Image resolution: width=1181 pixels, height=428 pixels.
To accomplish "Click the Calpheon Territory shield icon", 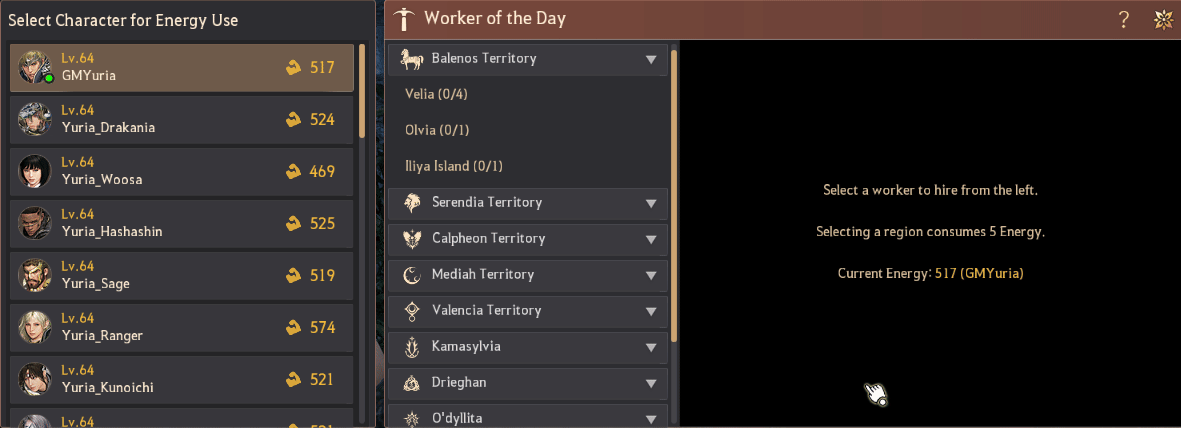I will [x=412, y=239].
